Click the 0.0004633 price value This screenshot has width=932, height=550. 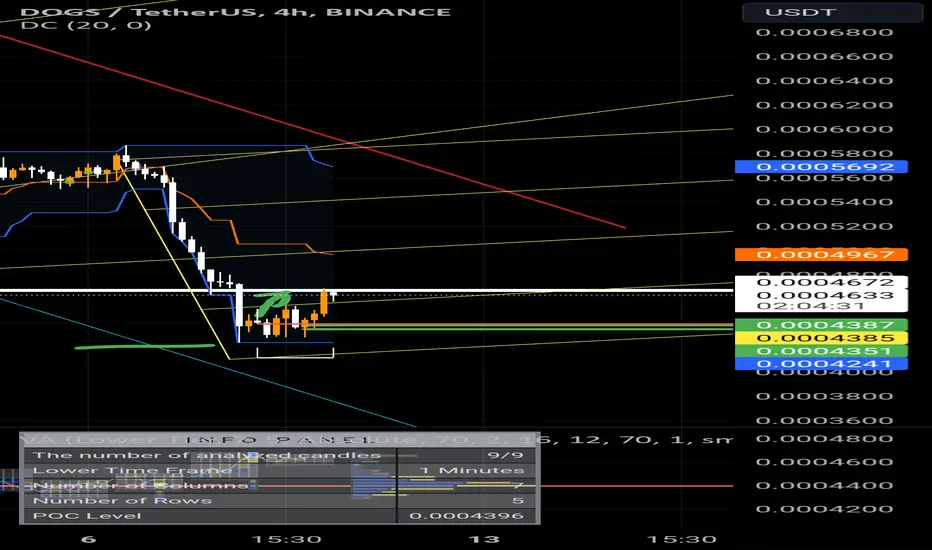coord(825,295)
